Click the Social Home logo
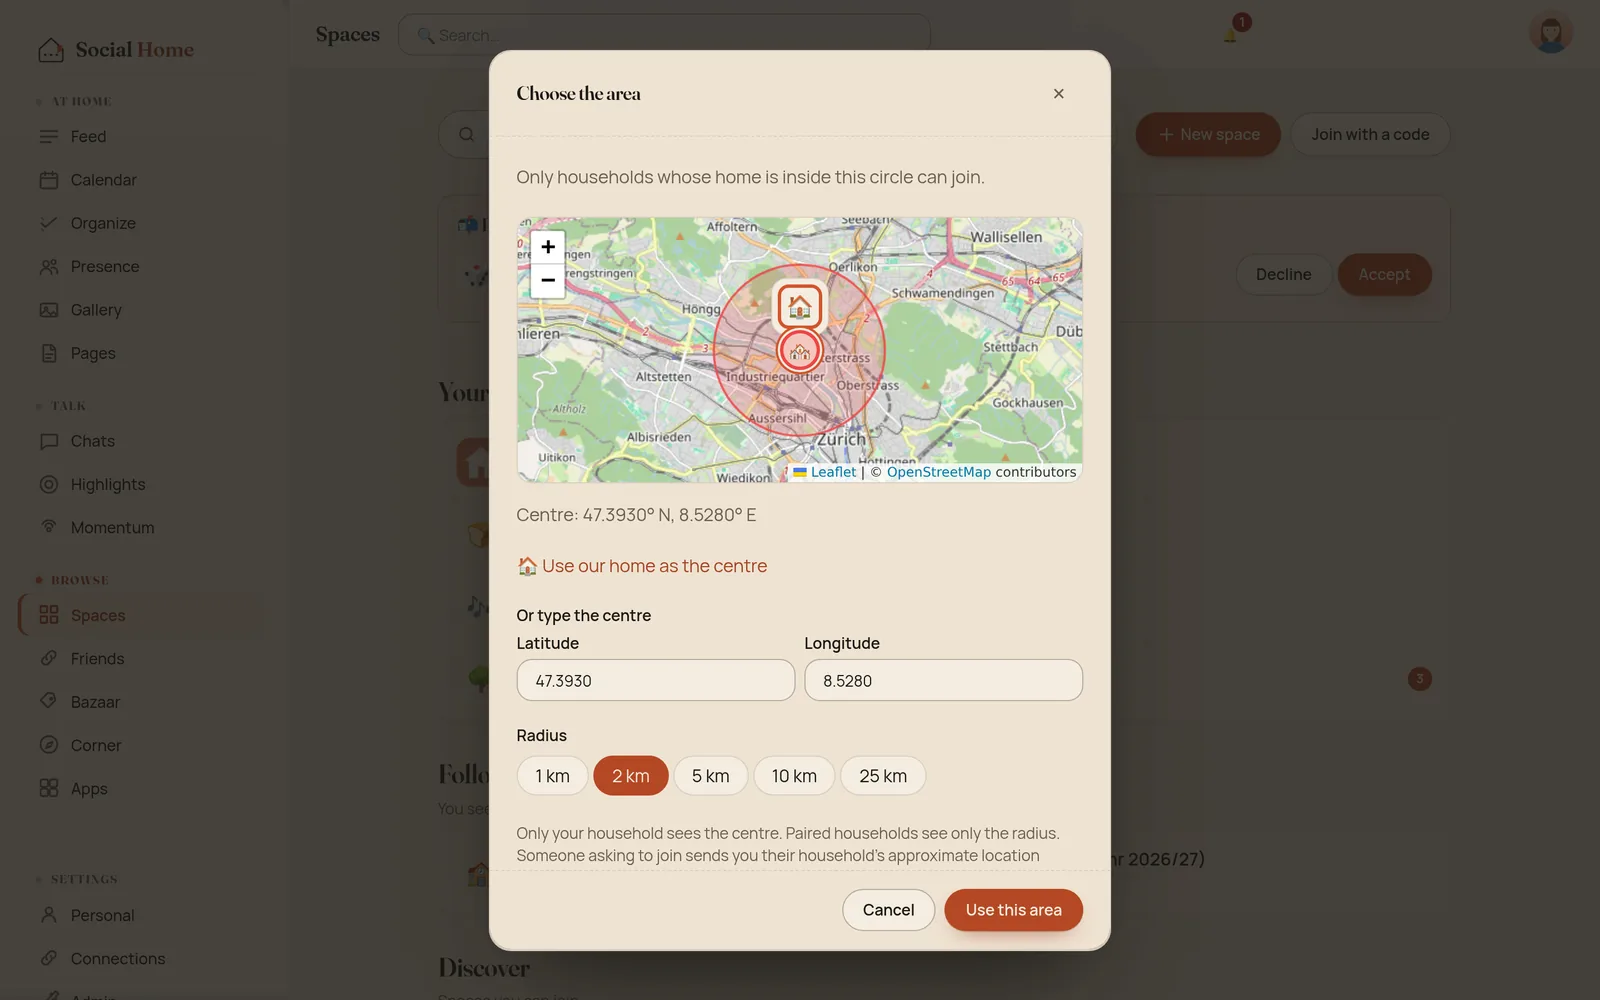This screenshot has height=1000, width=1600. point(116,50)
